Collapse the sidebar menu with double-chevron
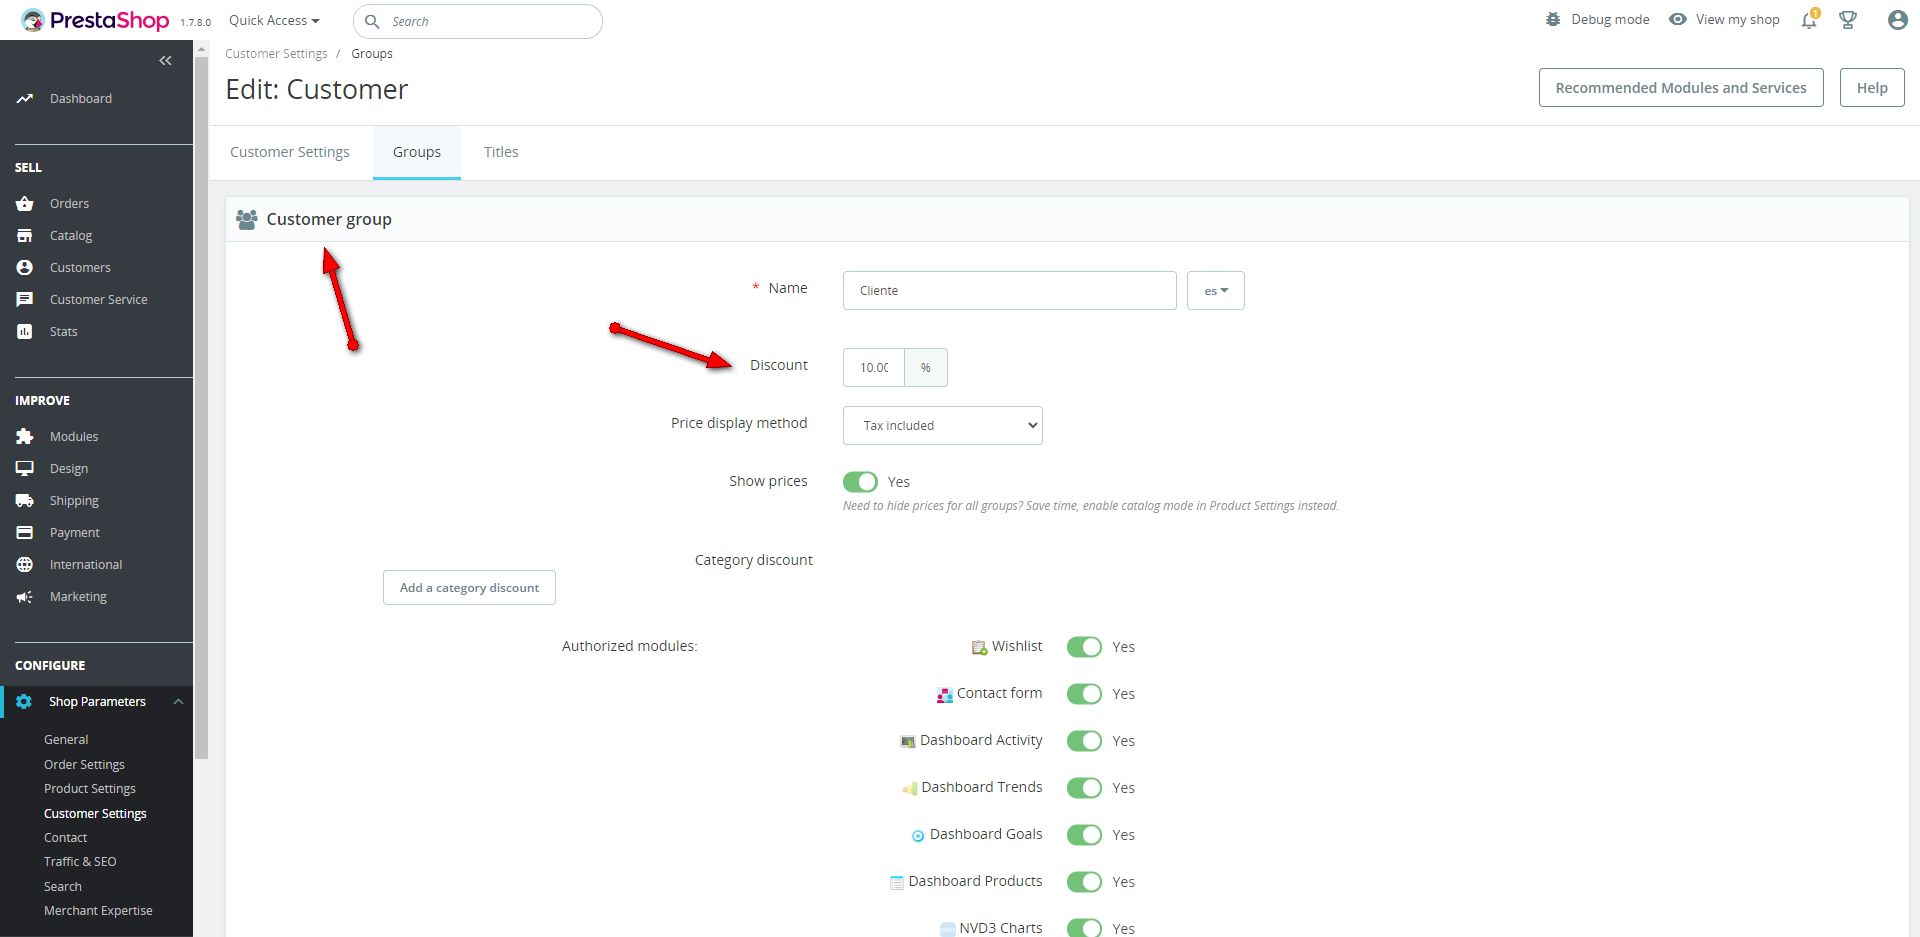Image resolution: width=1920 pixels, height=937 pixels. pyautogui.click(x=165, y=61)
